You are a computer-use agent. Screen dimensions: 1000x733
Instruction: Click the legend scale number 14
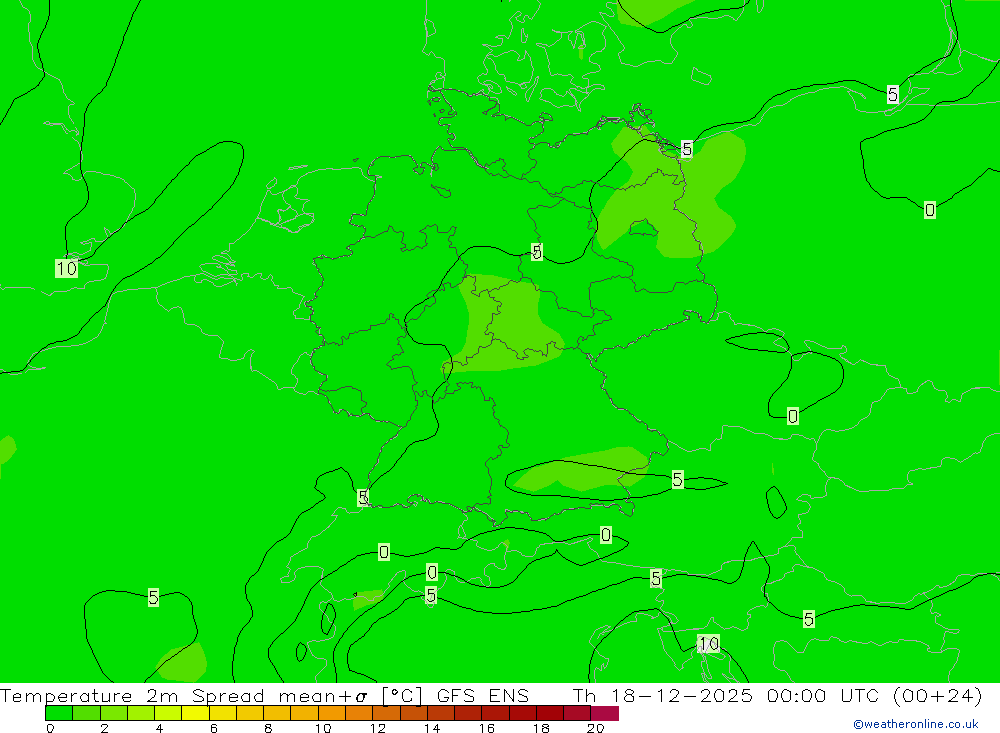click(x=432, y=728)
